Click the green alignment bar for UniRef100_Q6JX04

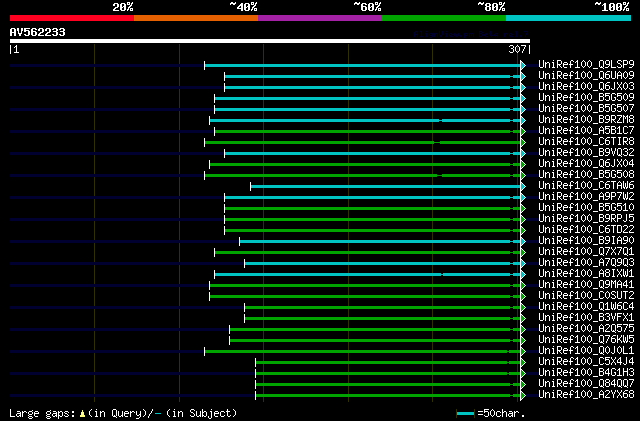[365, 165]
